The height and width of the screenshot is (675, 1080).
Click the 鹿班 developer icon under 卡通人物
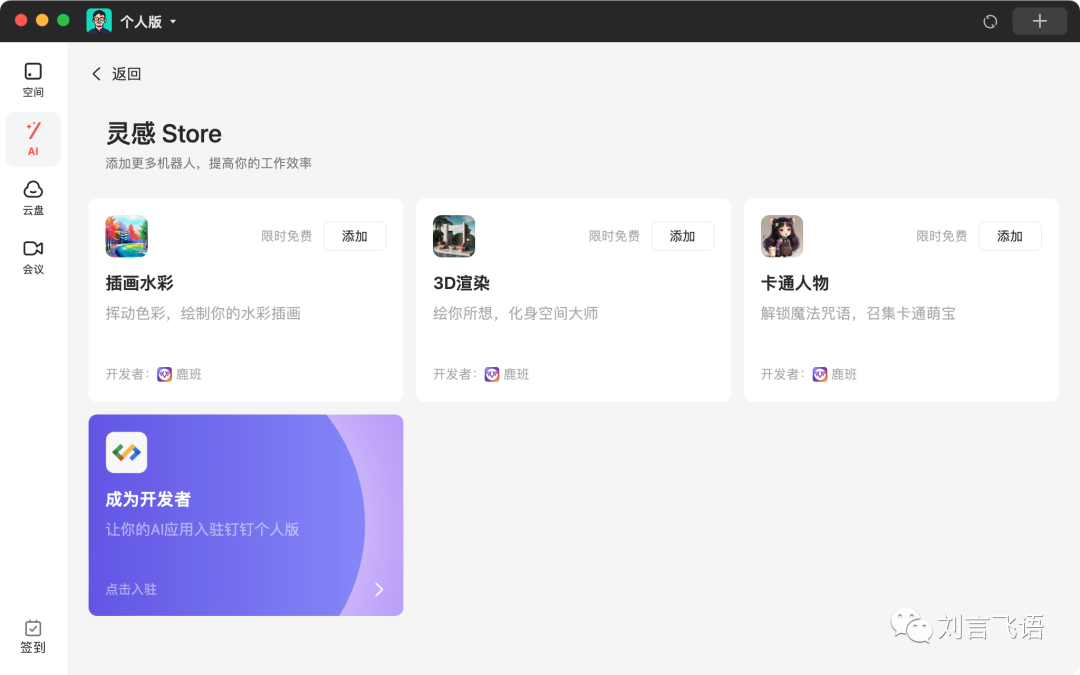tap(820, 374)
